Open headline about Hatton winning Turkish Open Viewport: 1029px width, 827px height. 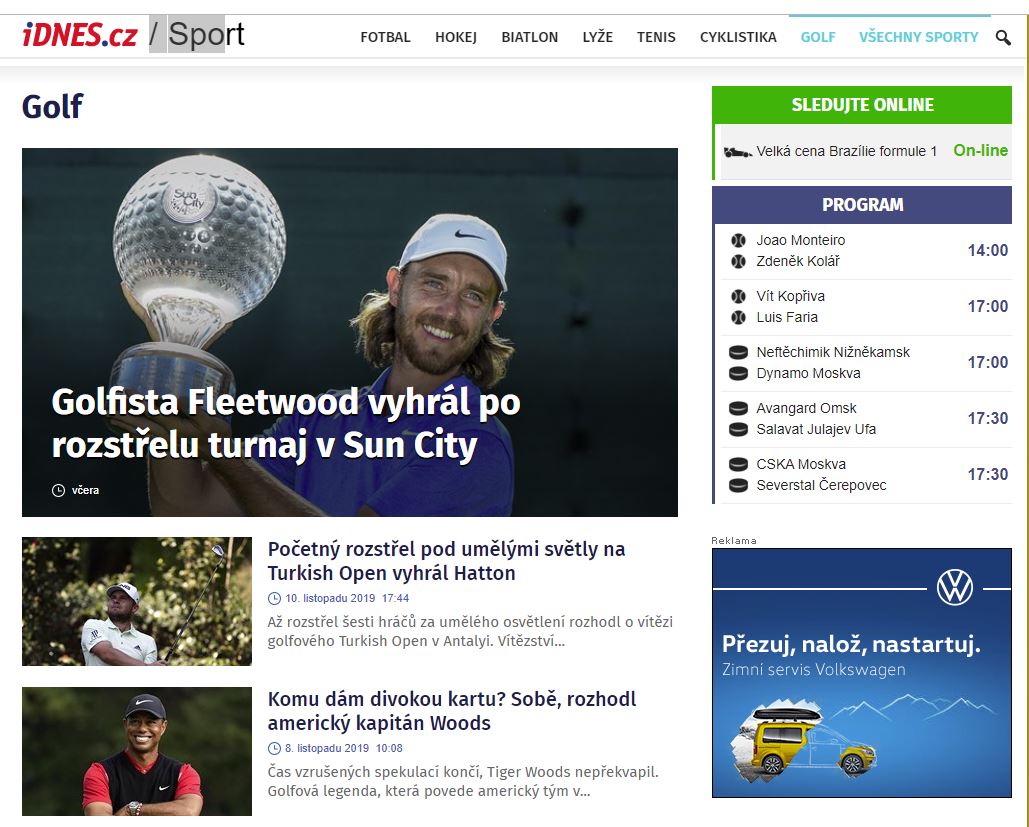(x=446, y=561)
